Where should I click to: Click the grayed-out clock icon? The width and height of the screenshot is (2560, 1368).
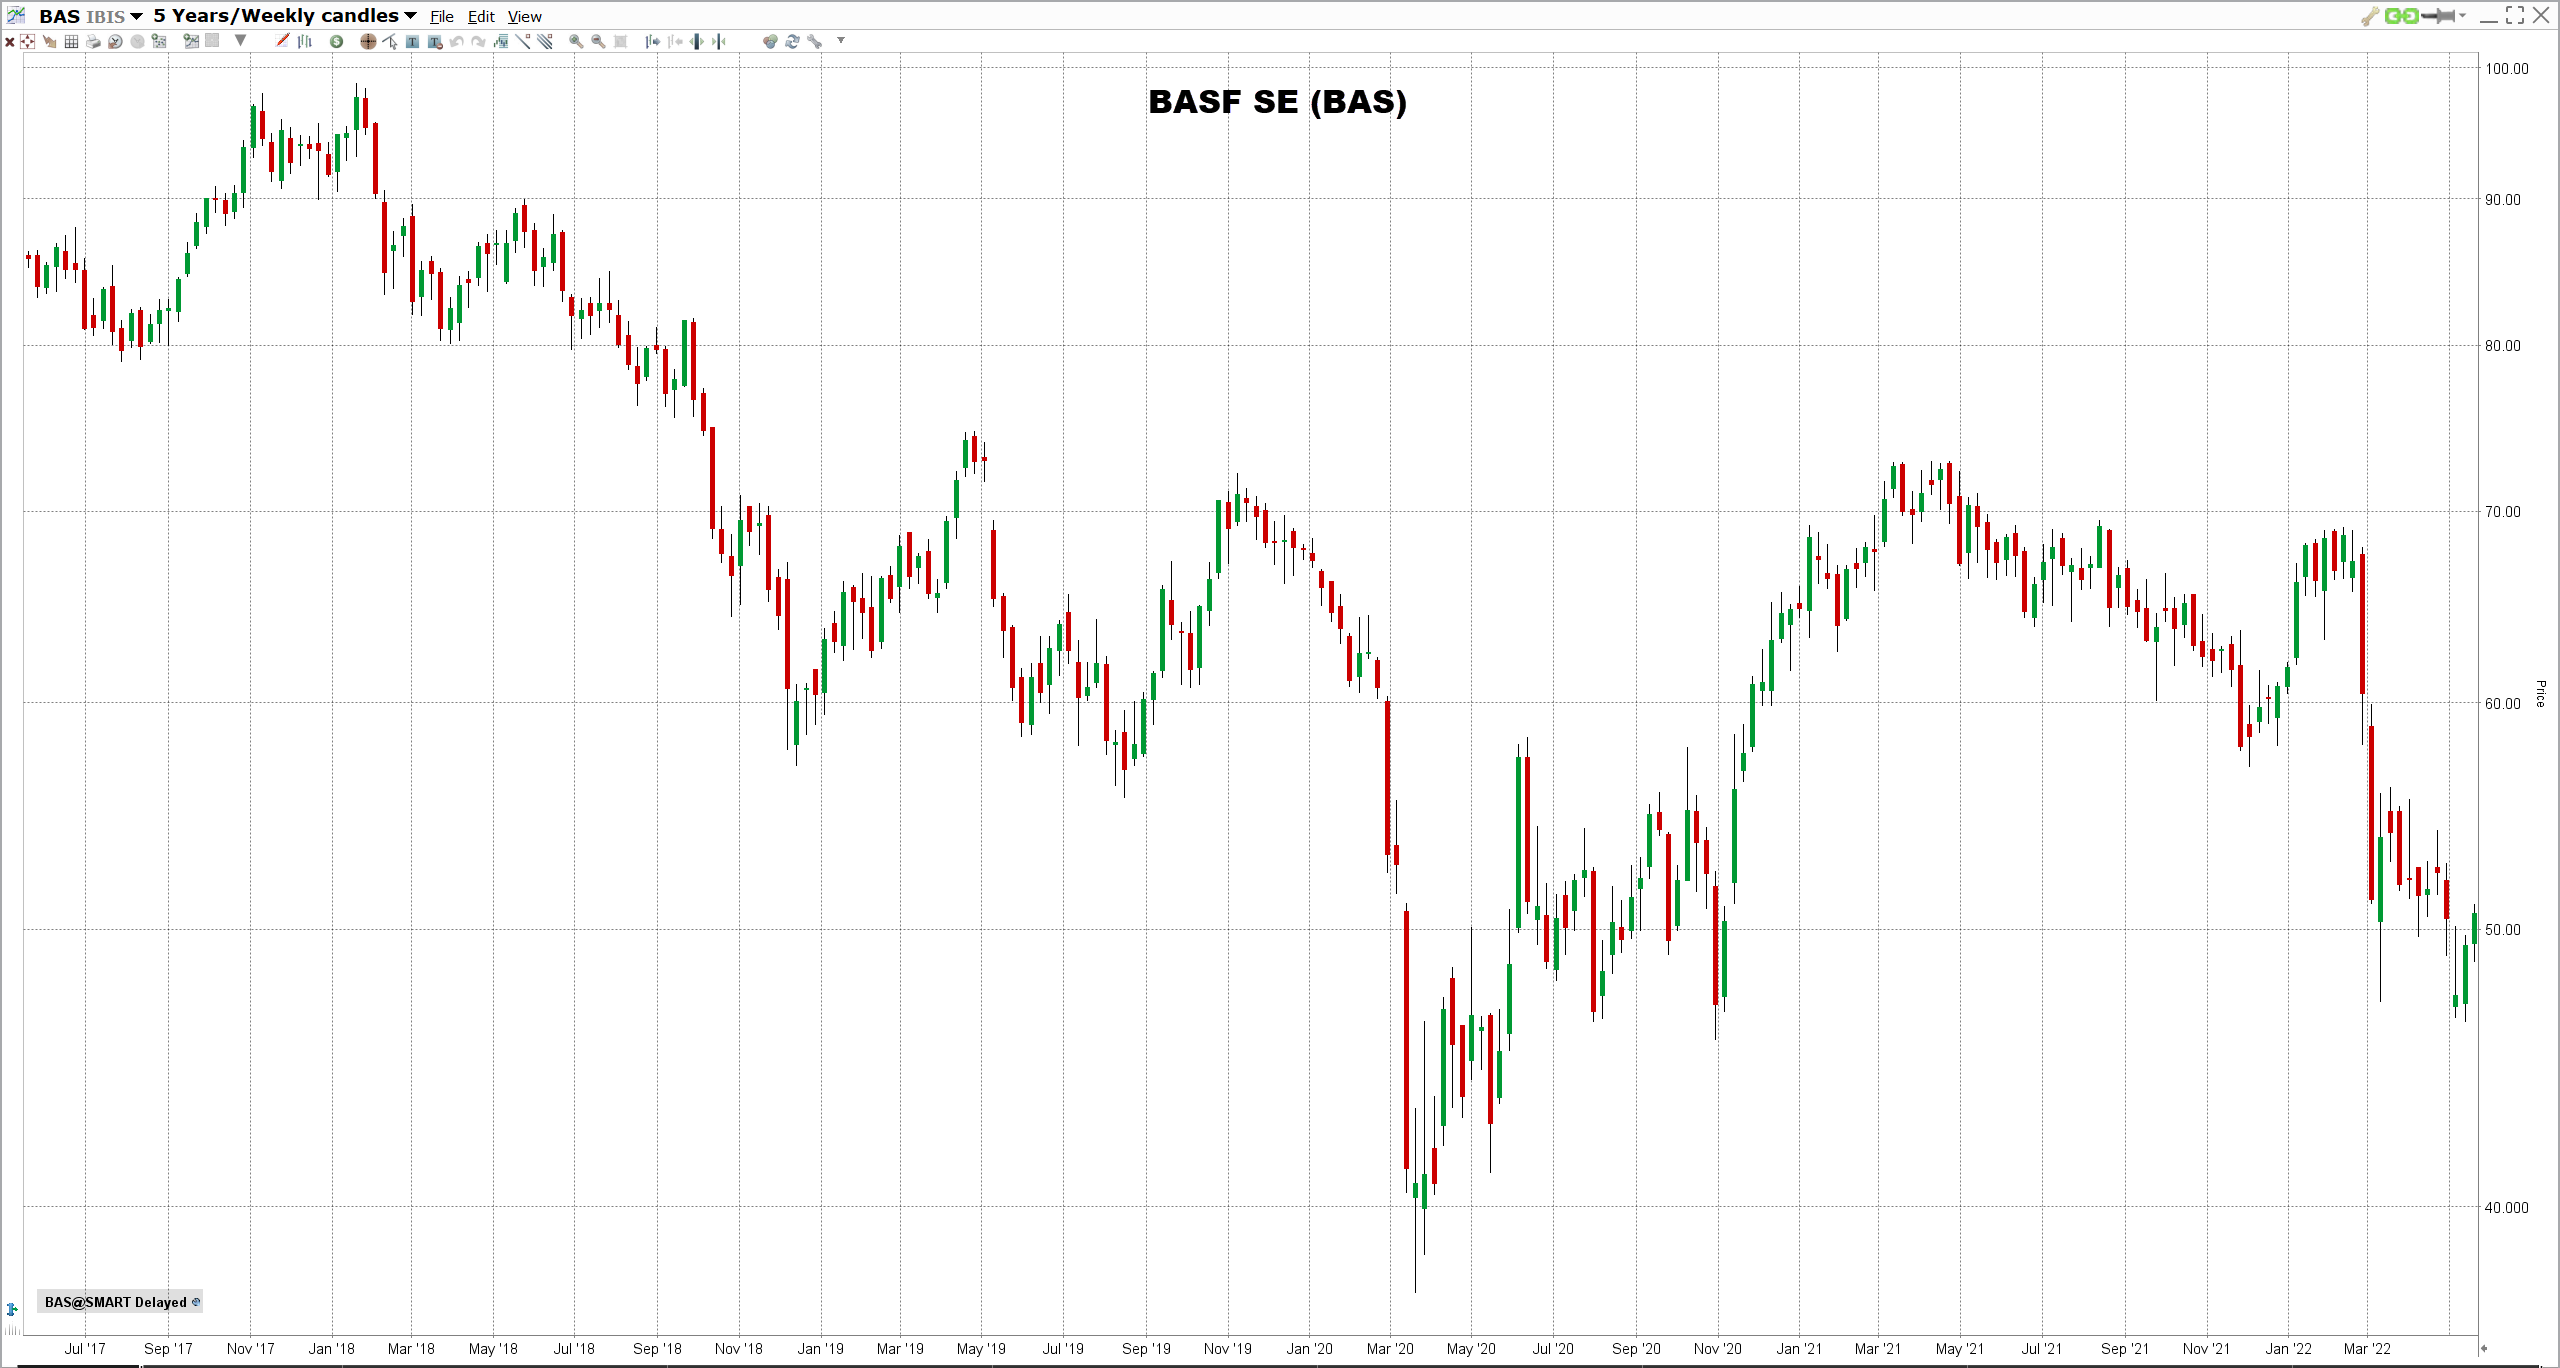click(137, 42)
